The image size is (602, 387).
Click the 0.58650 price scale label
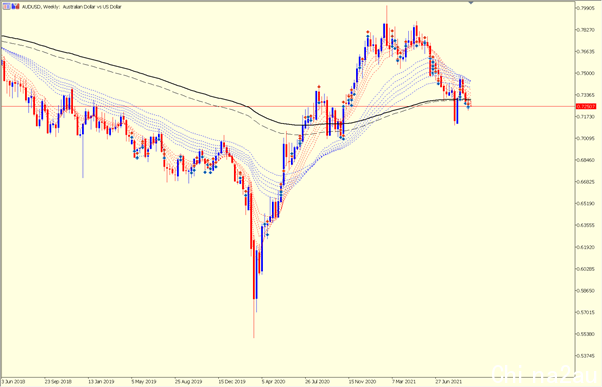click(x=585, y=290)
